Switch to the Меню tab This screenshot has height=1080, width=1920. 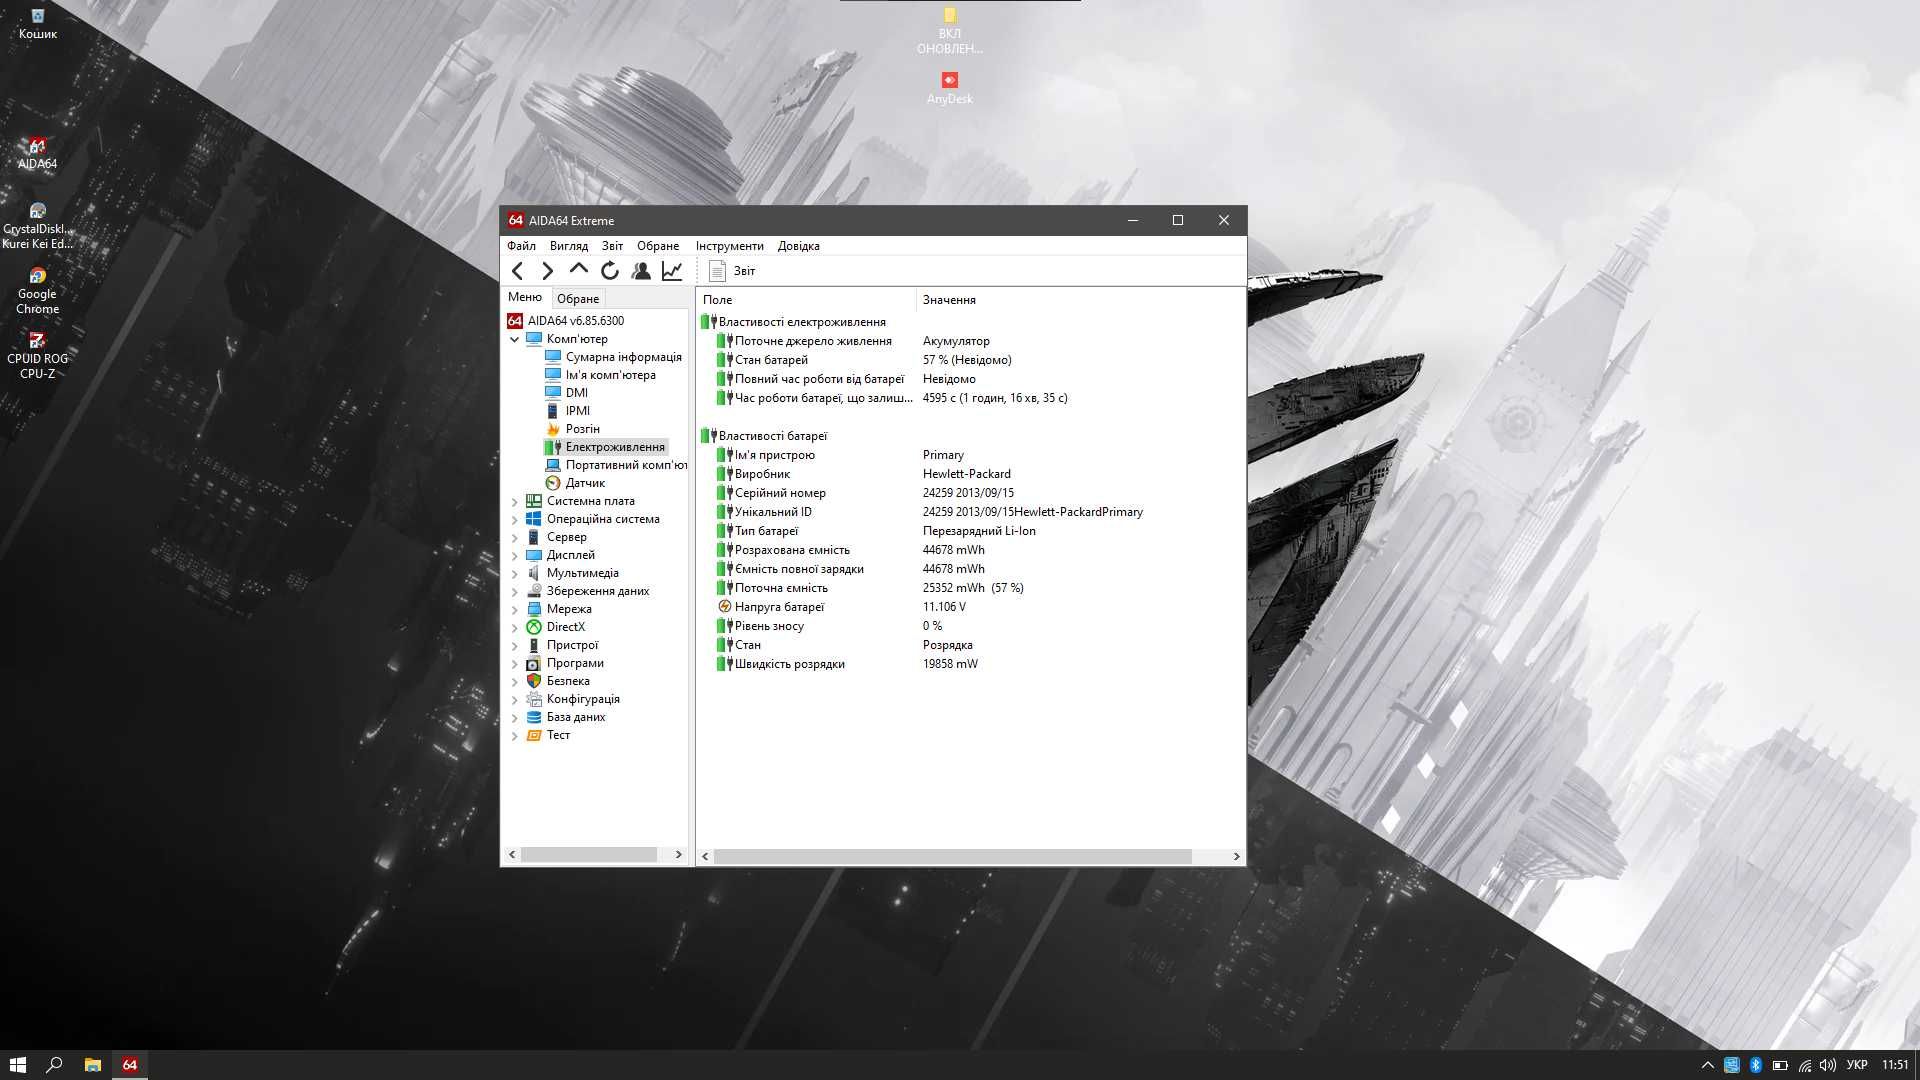[525, 297]
